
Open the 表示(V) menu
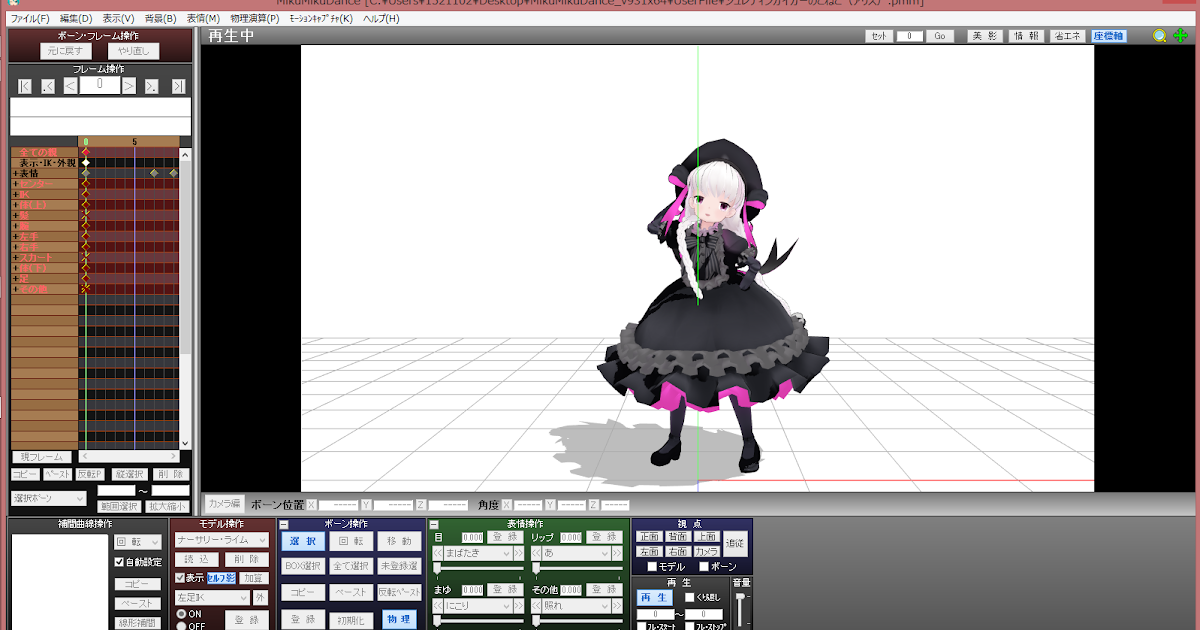[119, 18]
